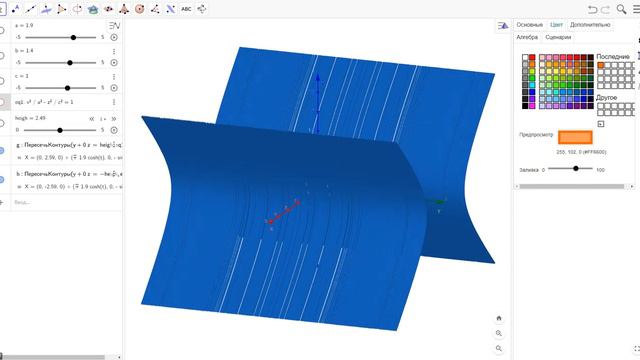
Task: Toggle the 3D view style bar icon
Action: point(503,26)
